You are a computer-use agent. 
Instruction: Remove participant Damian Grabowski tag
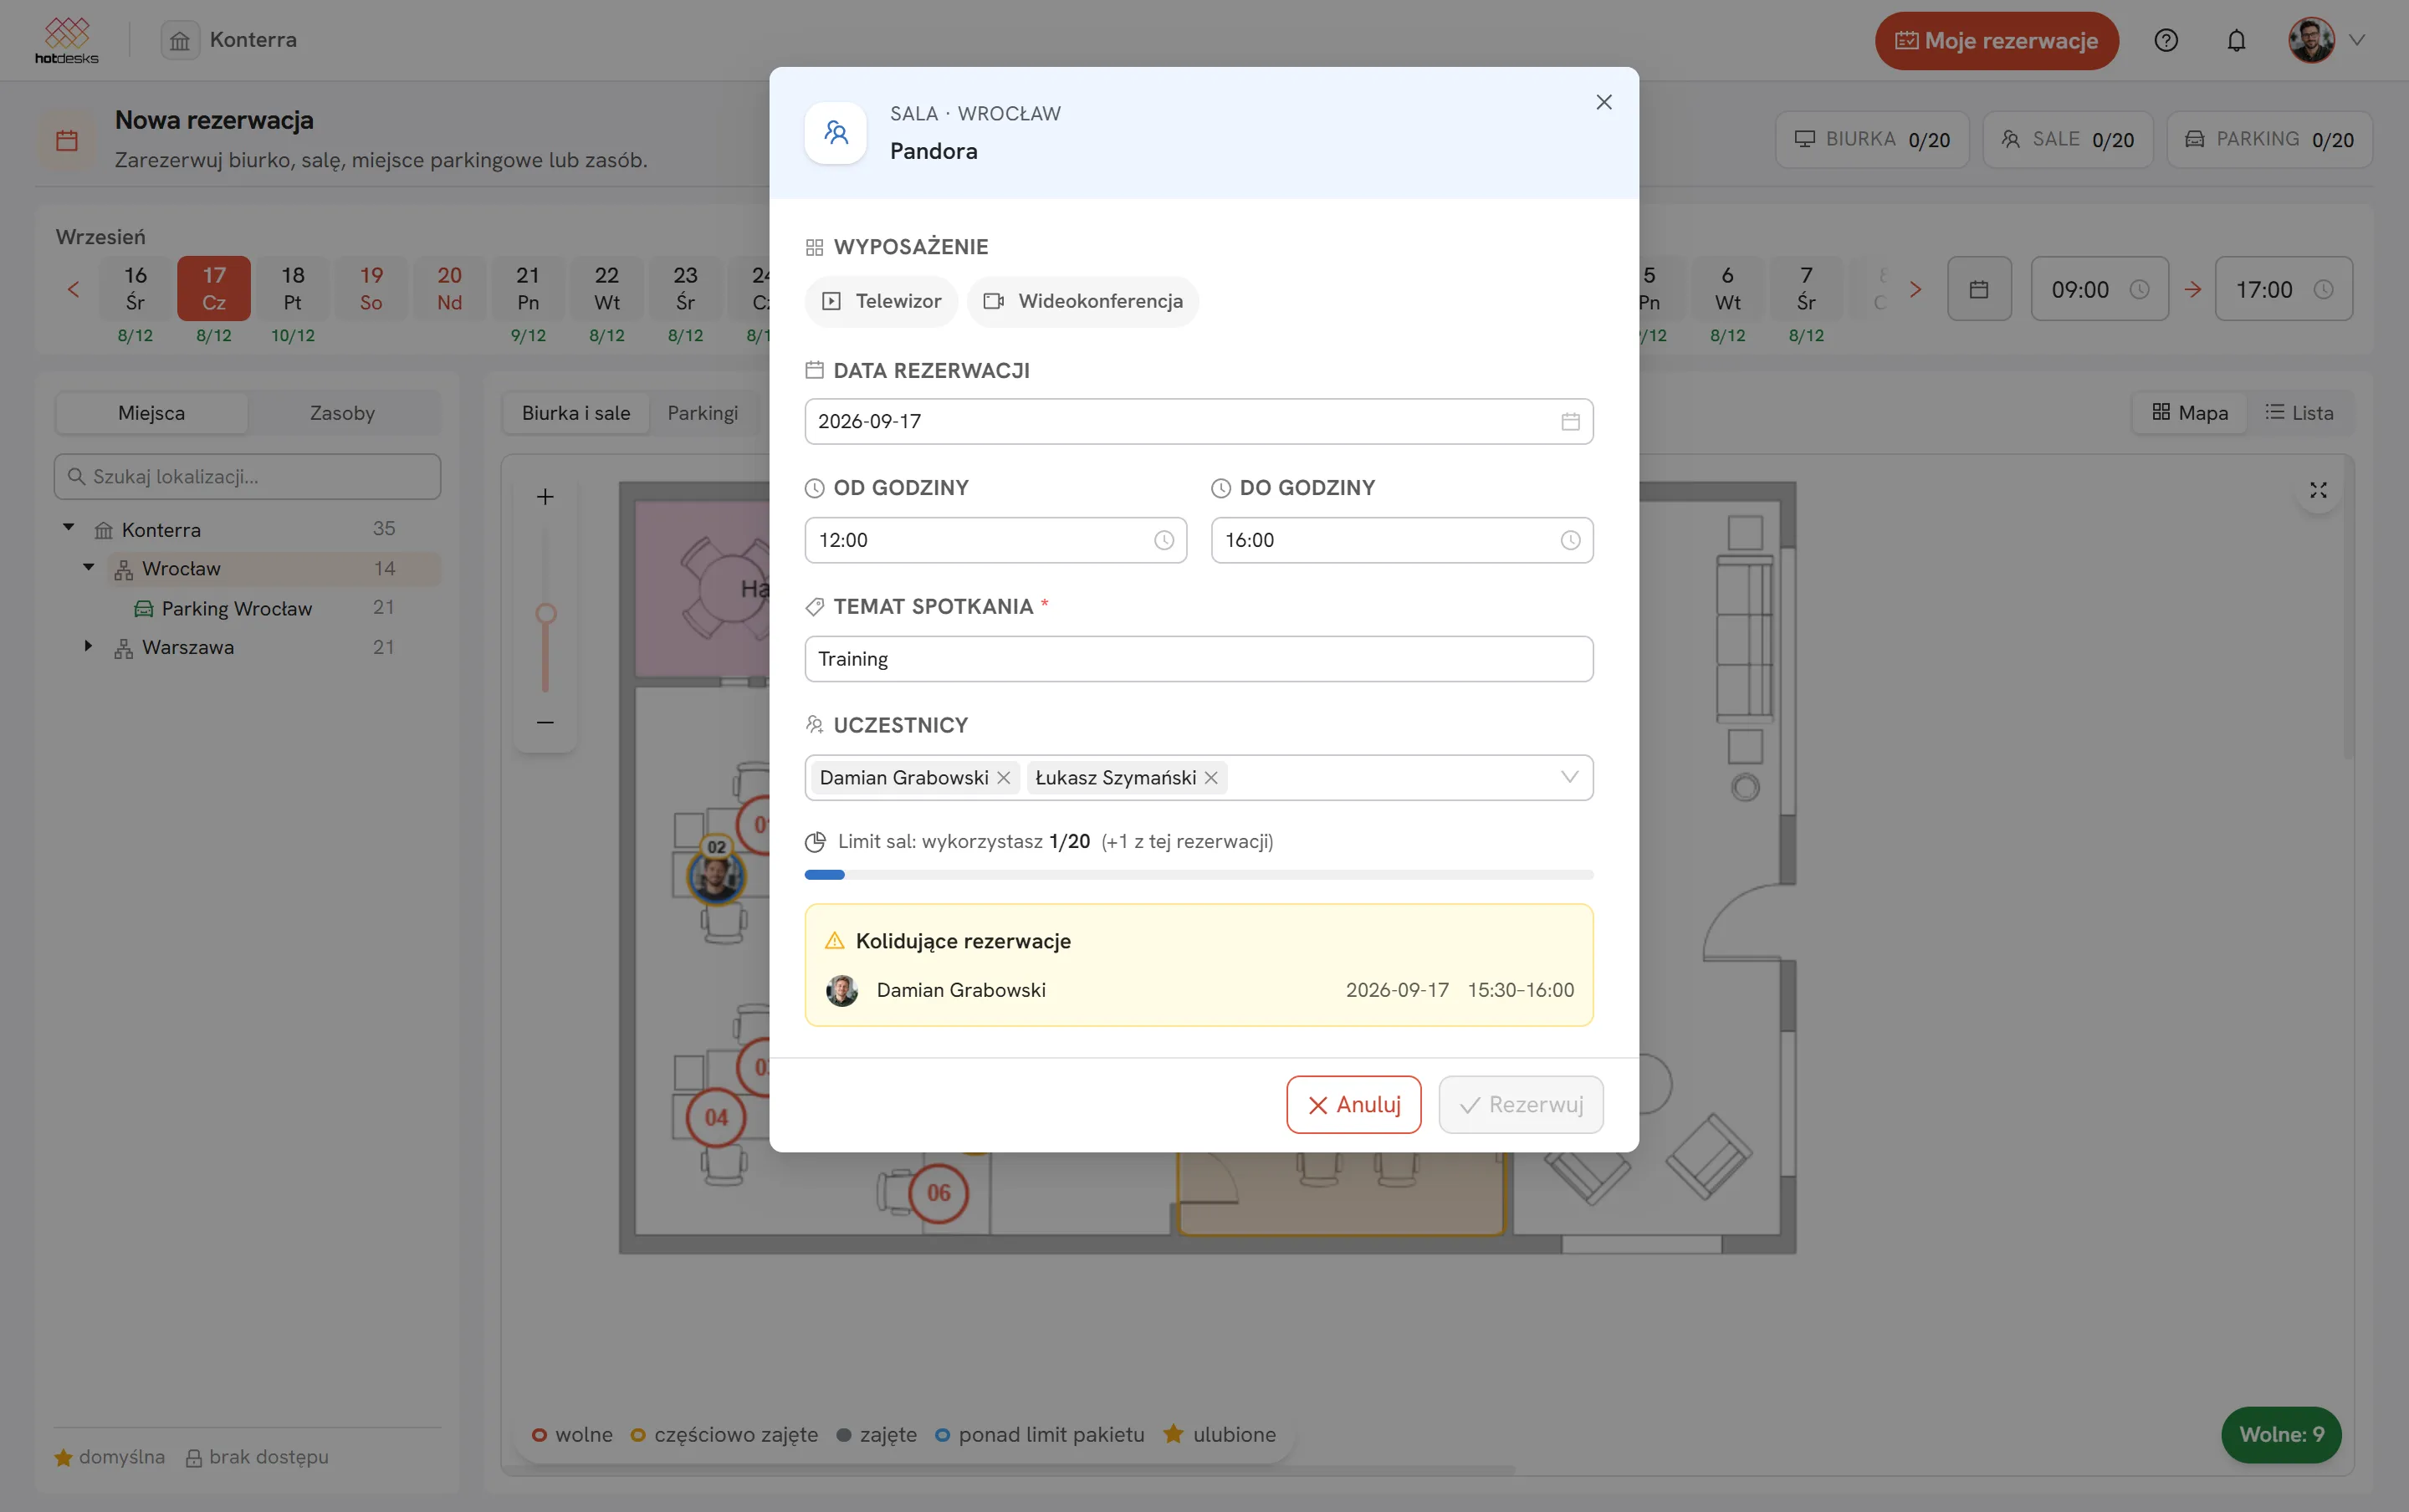point(1003,778)
